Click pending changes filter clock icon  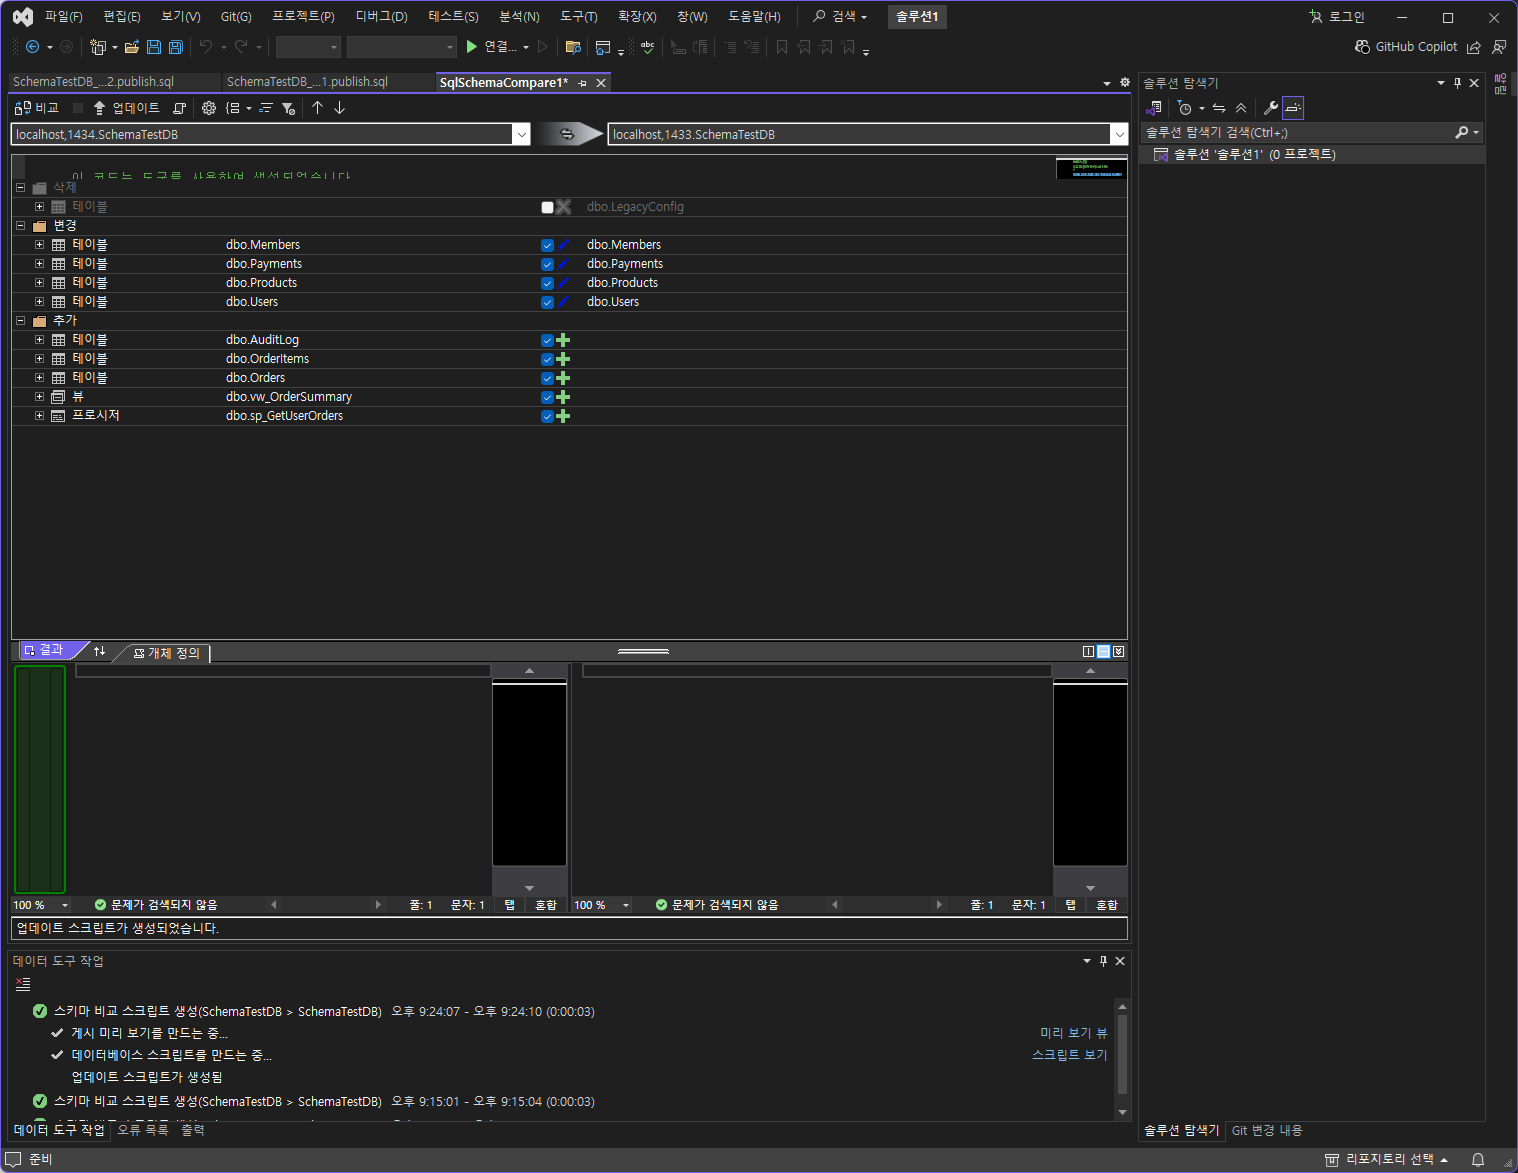click(x=1185, y=108)
